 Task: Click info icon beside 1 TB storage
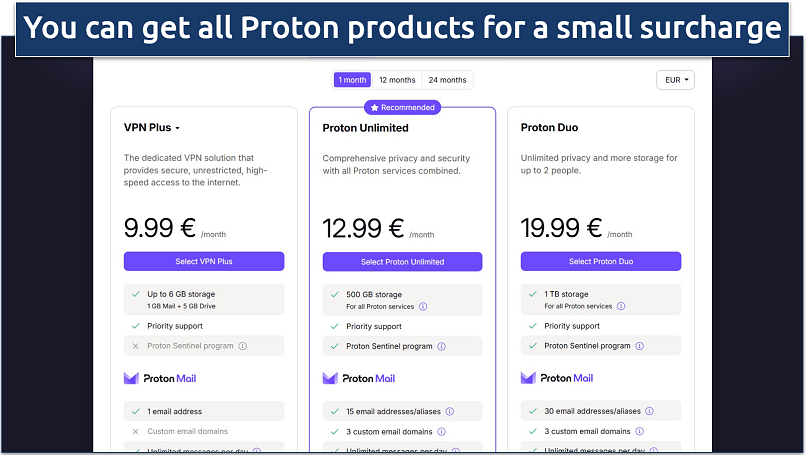click(x=621, y=306)
